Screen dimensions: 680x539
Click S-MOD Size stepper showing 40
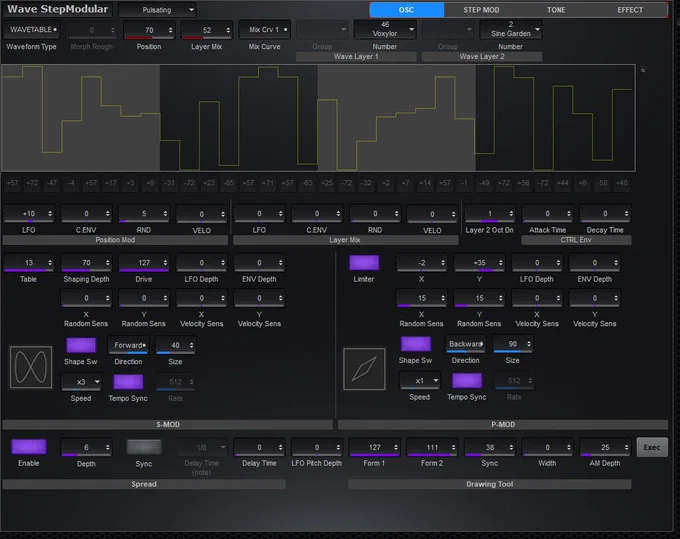click(176, 345)
